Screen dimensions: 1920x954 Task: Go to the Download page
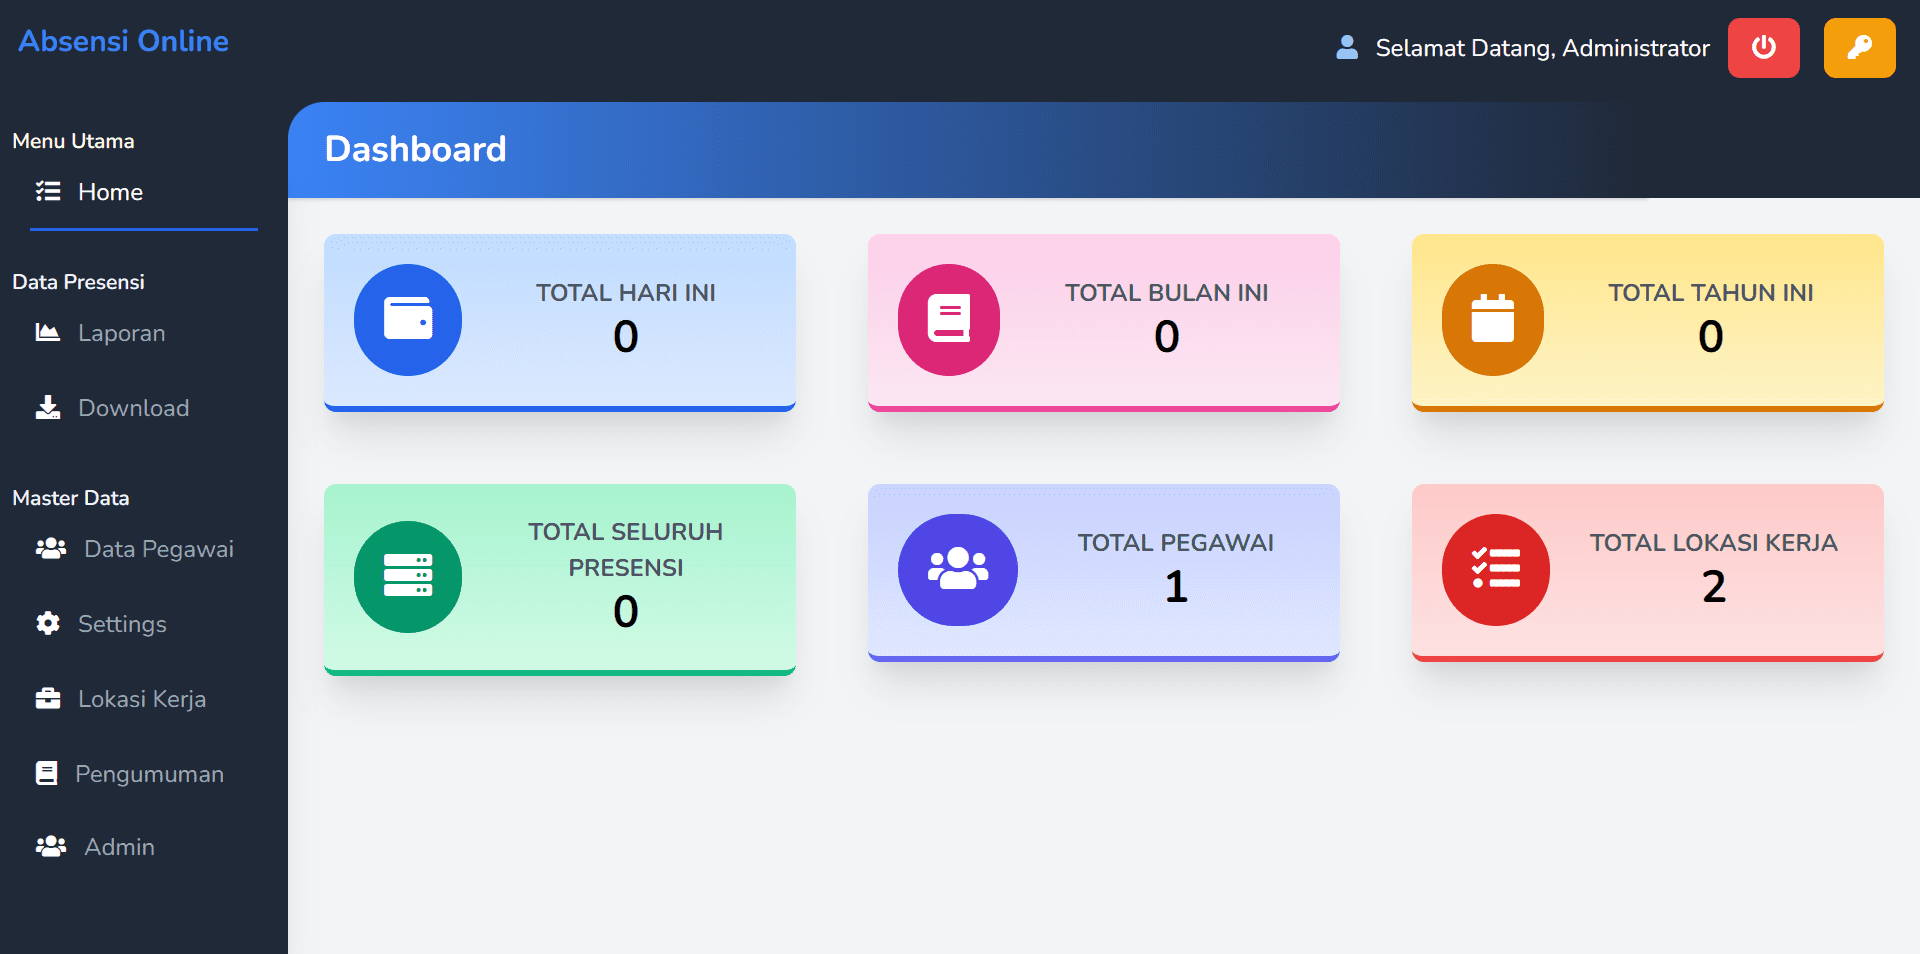point(133,408)
